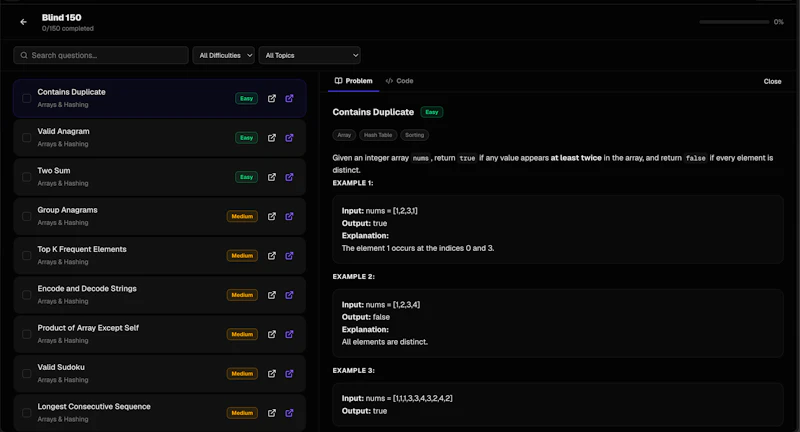The height and width of the screenshot is (432, 800).
Task: Select the Valid Sudoku question title
Action: point(61,367)
